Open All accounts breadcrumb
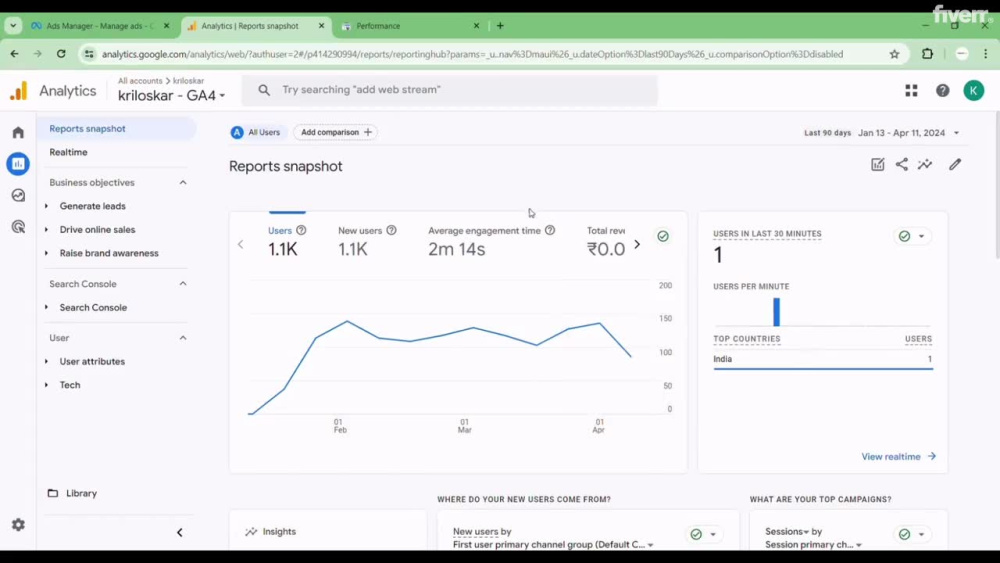 140,81
